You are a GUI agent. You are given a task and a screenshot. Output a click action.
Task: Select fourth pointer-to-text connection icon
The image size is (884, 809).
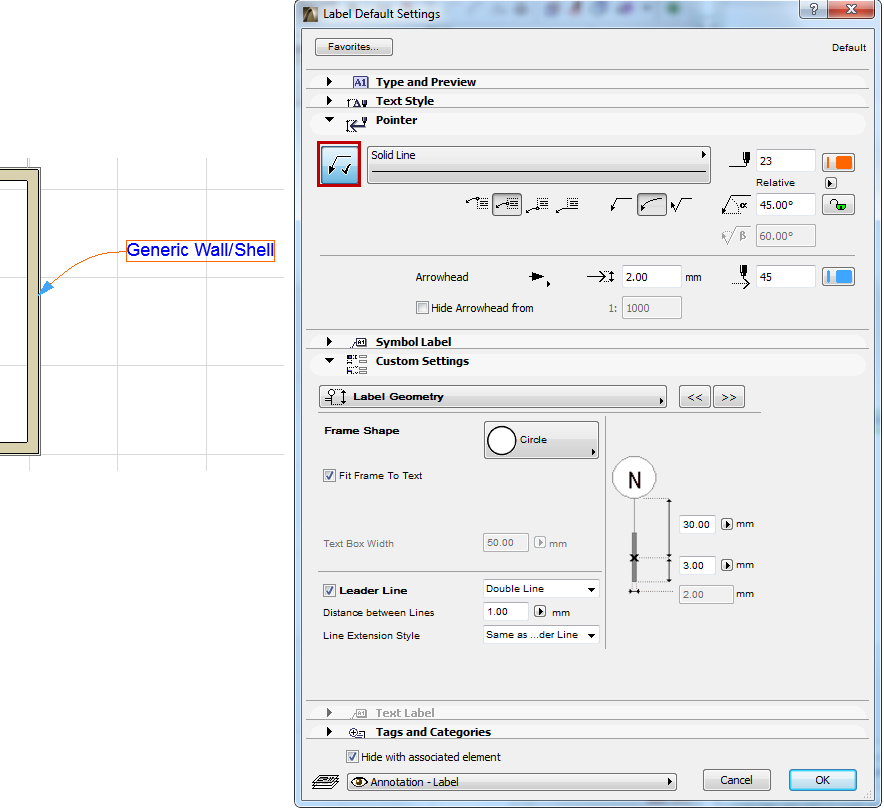tap(567, 204)
